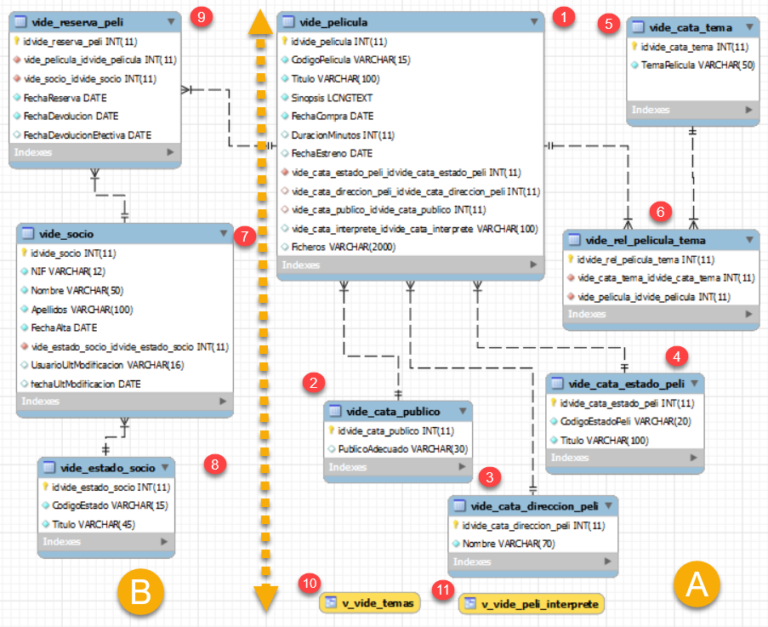This screenshot has height=627, width=768.
Task: Click the vide_cata_tema table icon
Action: [638, 27]
